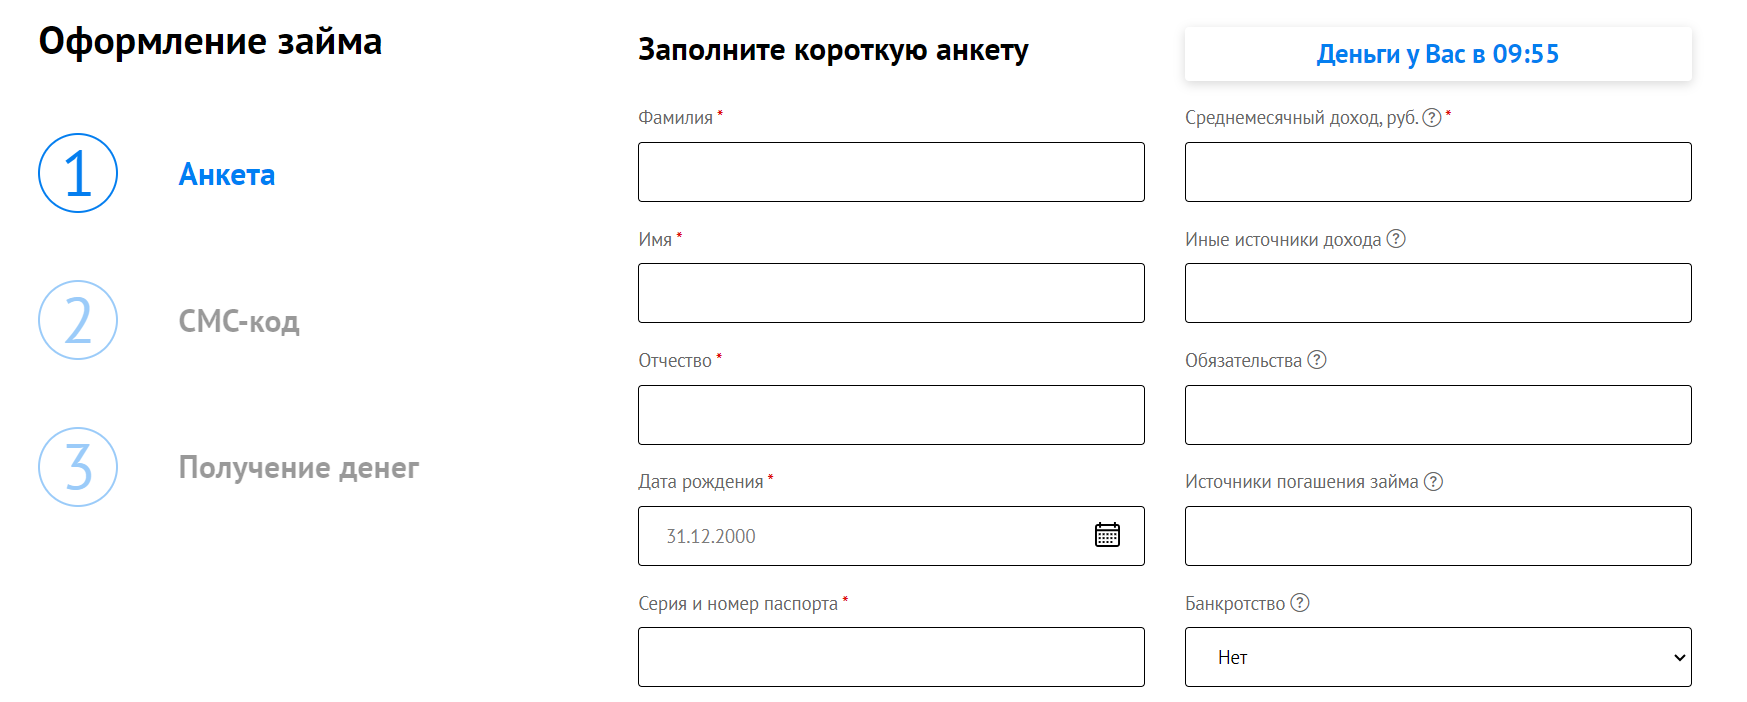
Task: Open the calendar date picker icon
Action: point(1107,535)
